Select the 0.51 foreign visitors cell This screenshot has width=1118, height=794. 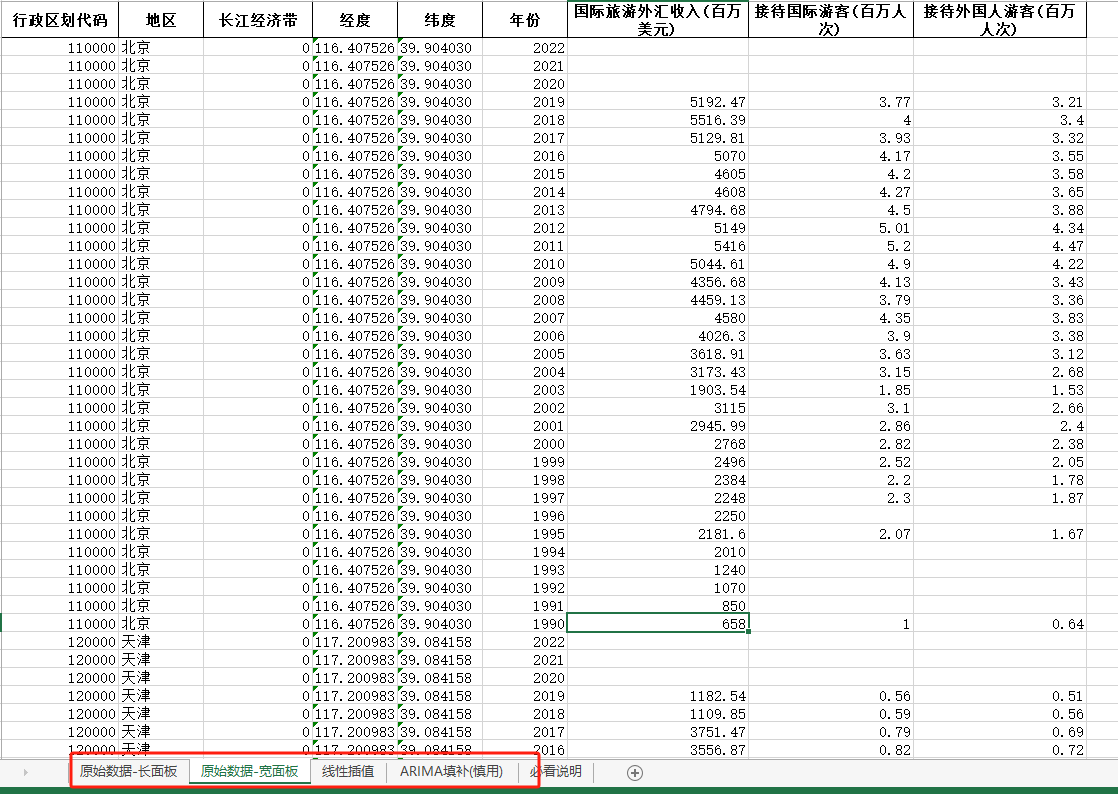pyautogui.click(x=1000, y=696)
